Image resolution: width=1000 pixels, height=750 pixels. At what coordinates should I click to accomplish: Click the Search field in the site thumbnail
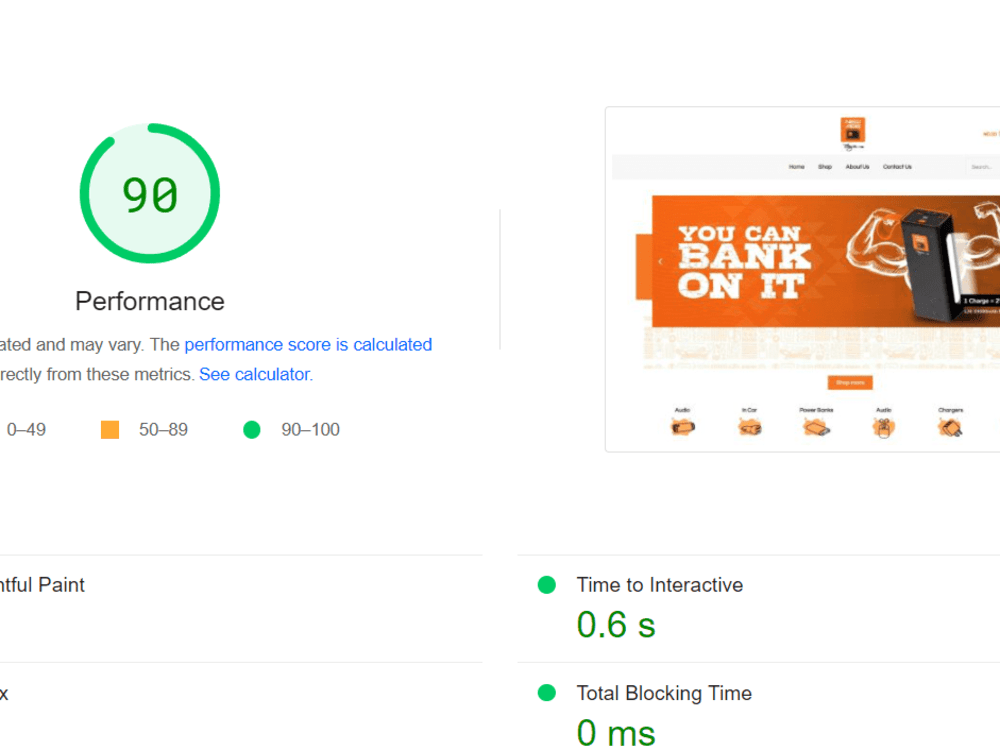click(x=983, y=167)
